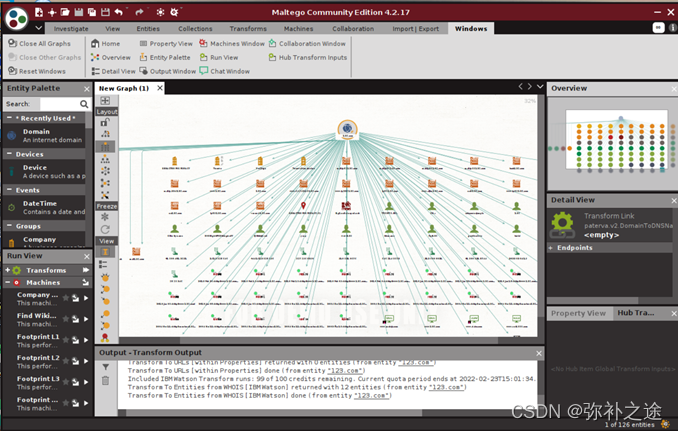
Task: Switch to the Collections ribbon tab
Action: [x=195, y=29]
